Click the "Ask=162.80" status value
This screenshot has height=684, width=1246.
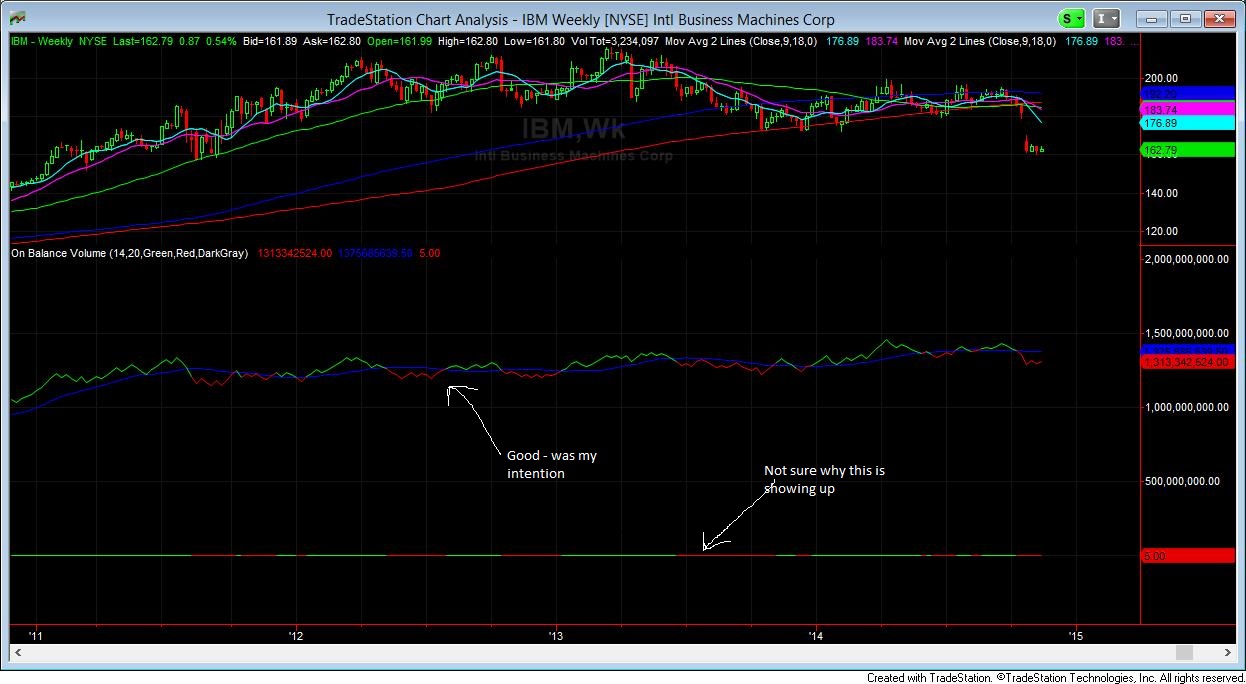(x=330, y=41)
